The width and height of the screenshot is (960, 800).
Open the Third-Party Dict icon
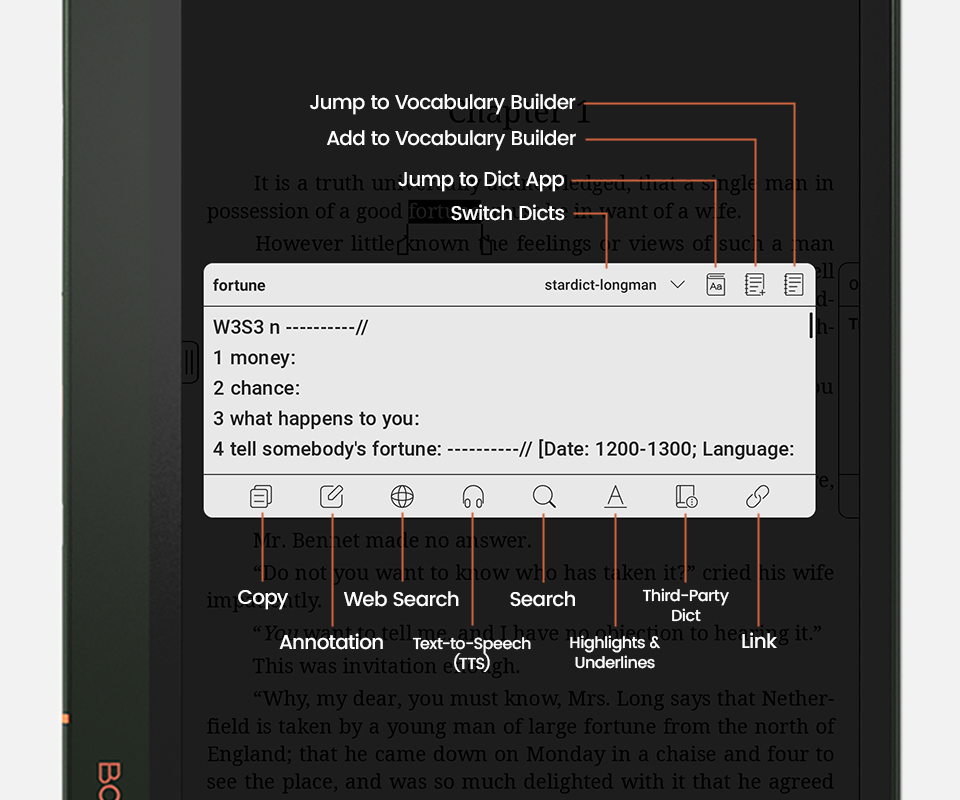click(686, 496)
